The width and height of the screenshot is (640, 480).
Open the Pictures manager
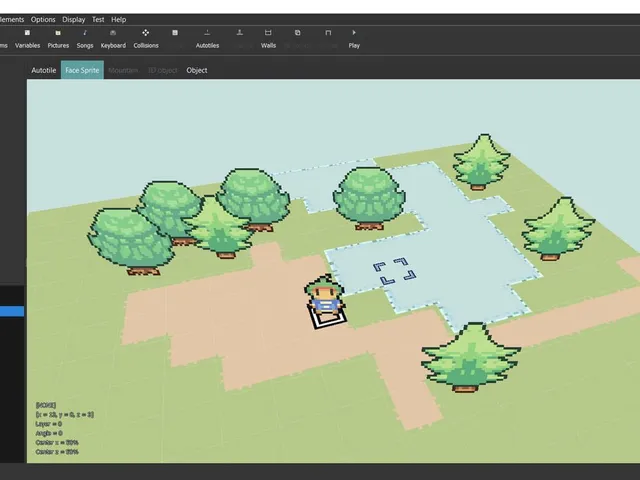pyautogui.click(x=58, y=39)
